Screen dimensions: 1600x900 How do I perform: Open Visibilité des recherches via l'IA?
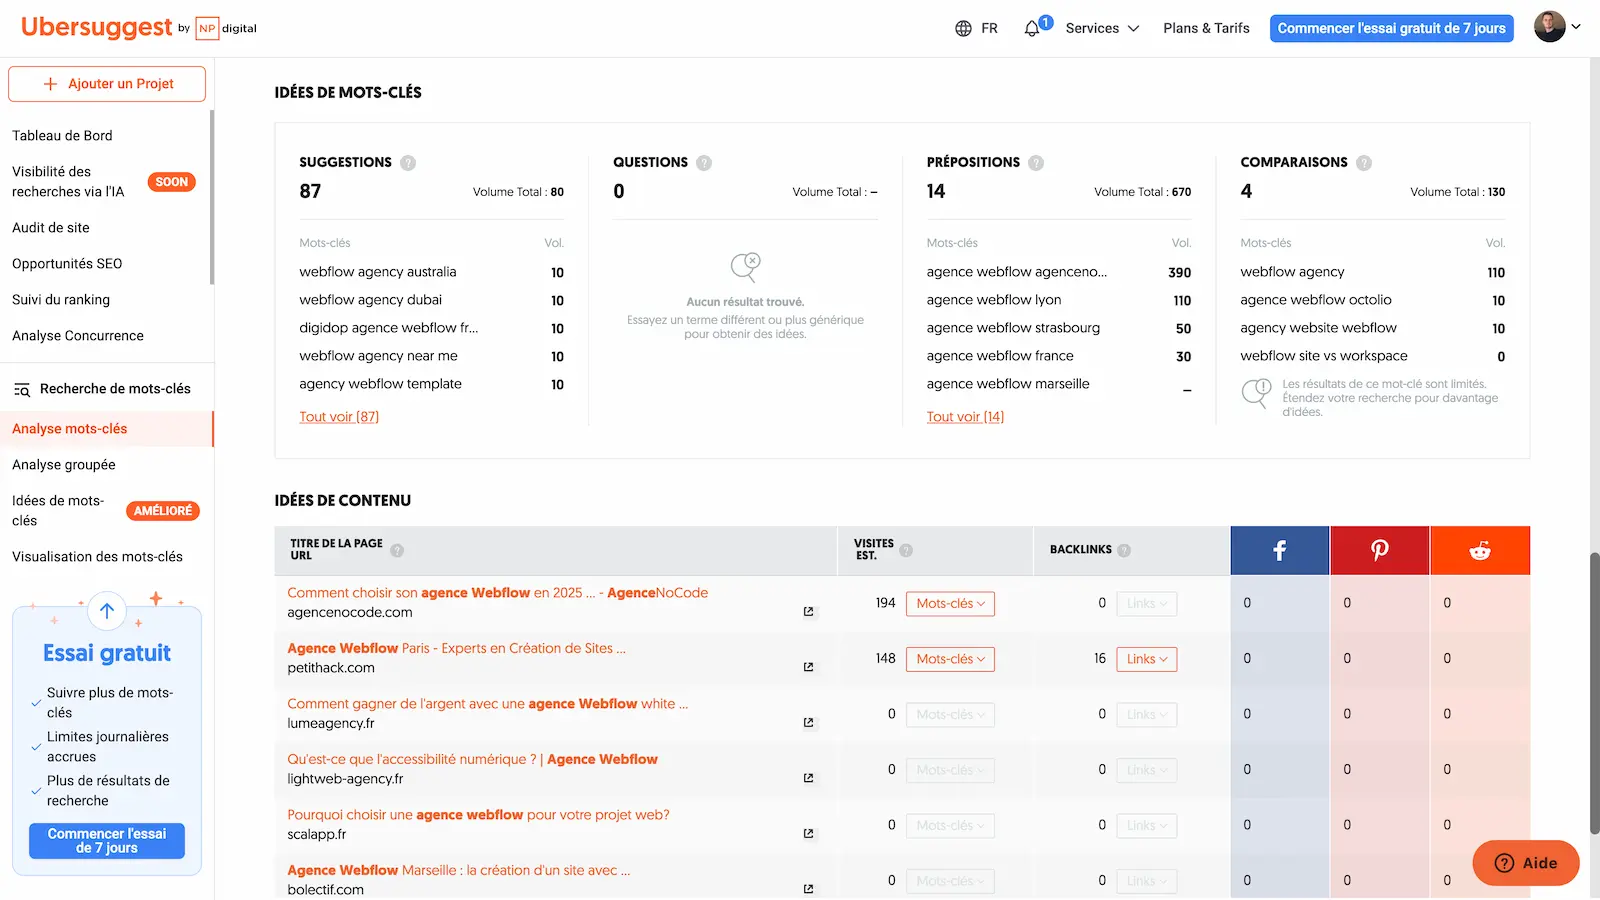pyautogui.click(x=68, y=182)
